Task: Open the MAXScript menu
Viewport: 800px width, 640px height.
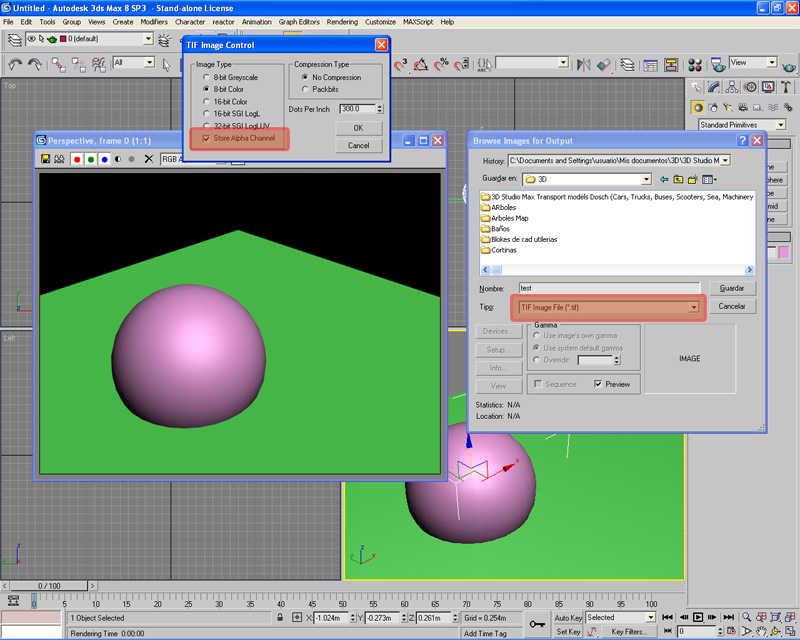Action: click(x=418, y=22)
